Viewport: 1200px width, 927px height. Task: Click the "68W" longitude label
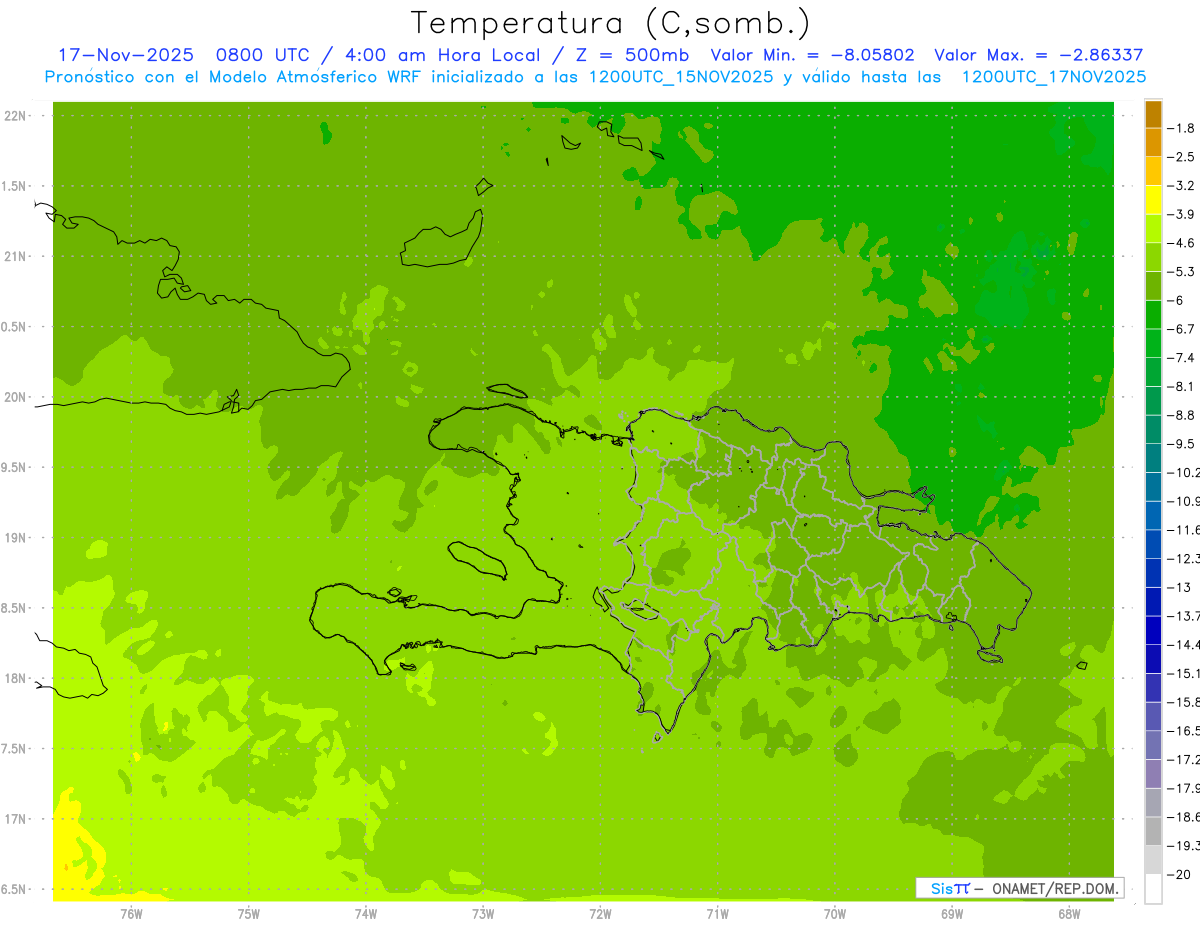pyautogui.click(x=1069, y=914)
